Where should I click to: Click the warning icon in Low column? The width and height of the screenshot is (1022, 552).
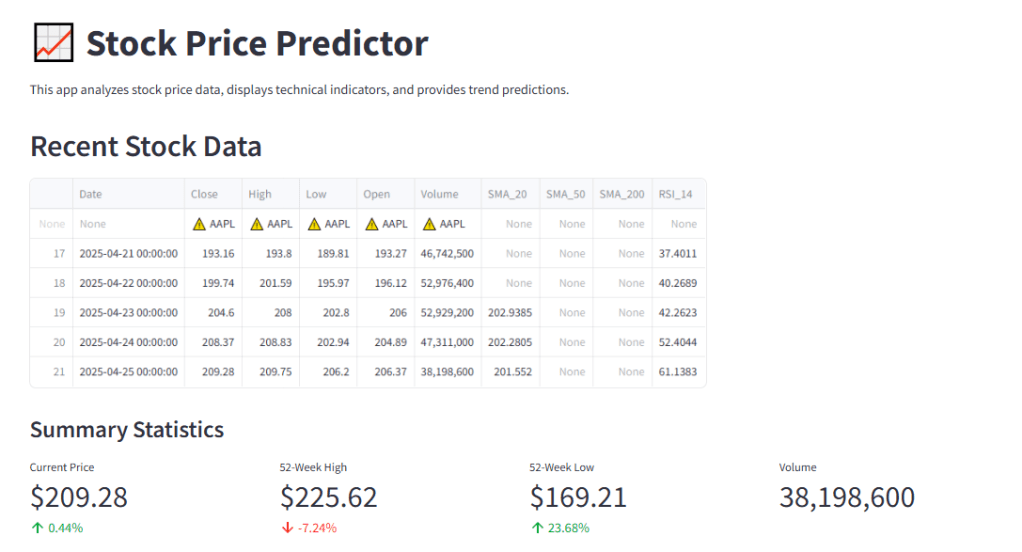click(315, 224)
